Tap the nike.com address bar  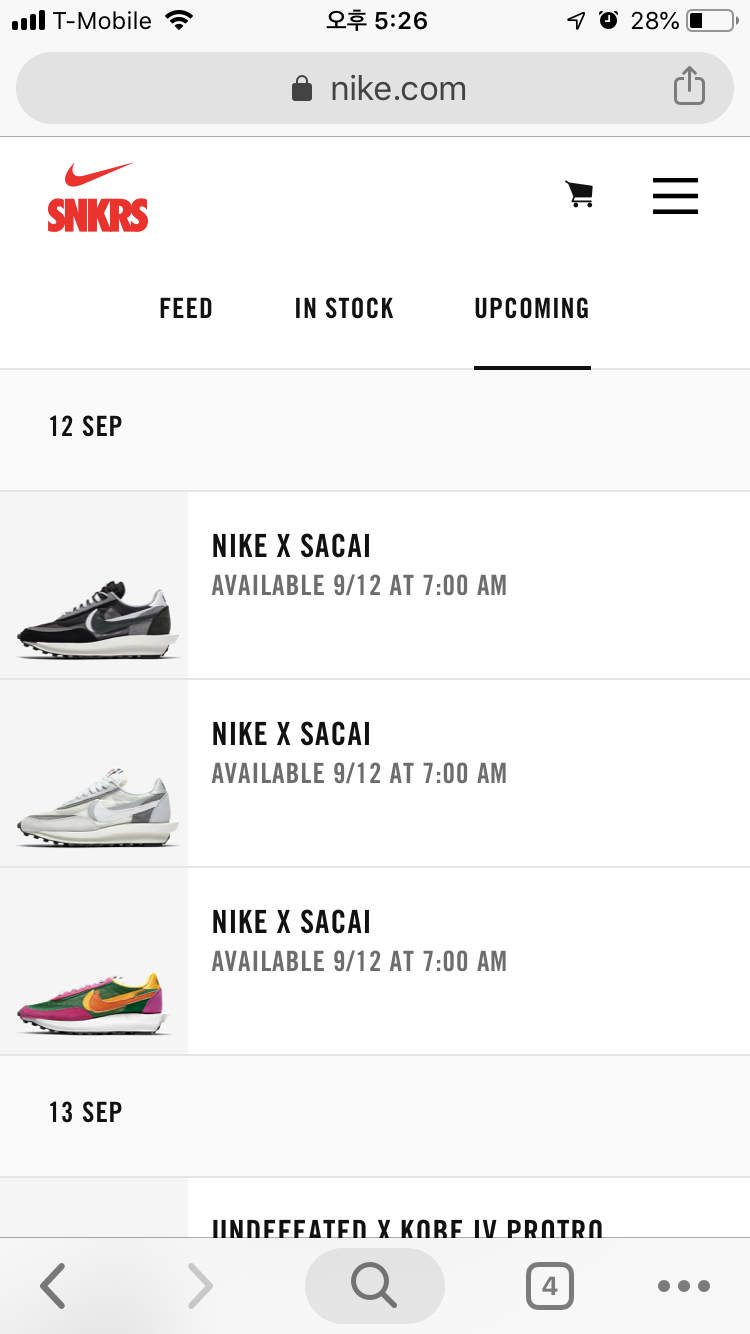[x=378, y=89]
